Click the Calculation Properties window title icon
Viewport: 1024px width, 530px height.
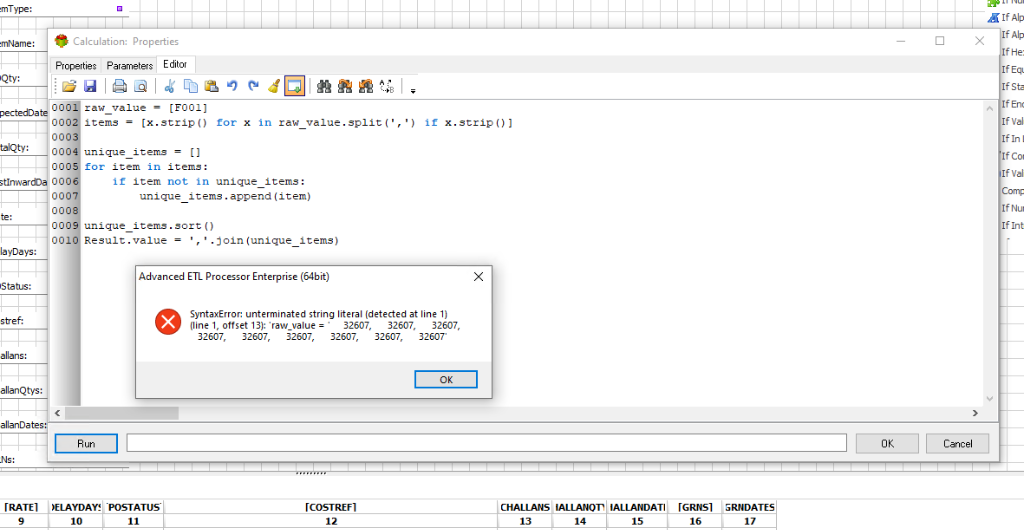click(61, 41)
